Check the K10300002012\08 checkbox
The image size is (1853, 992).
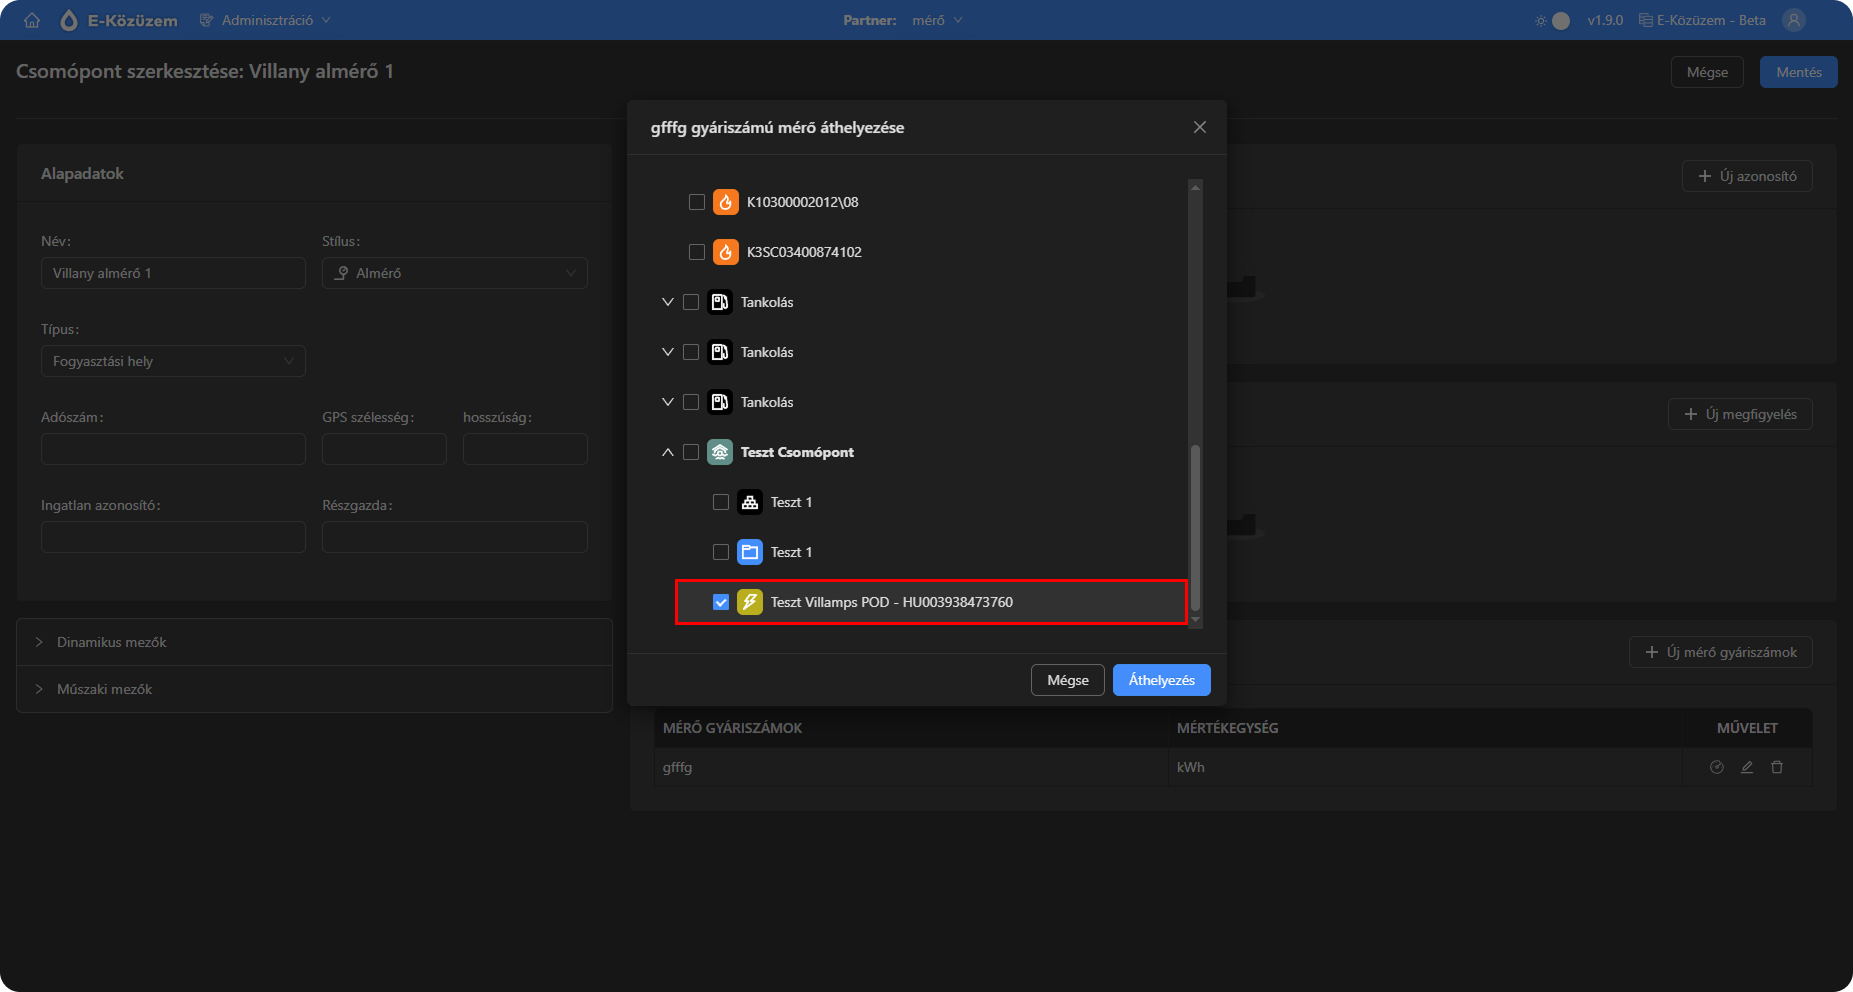point(697,202)
